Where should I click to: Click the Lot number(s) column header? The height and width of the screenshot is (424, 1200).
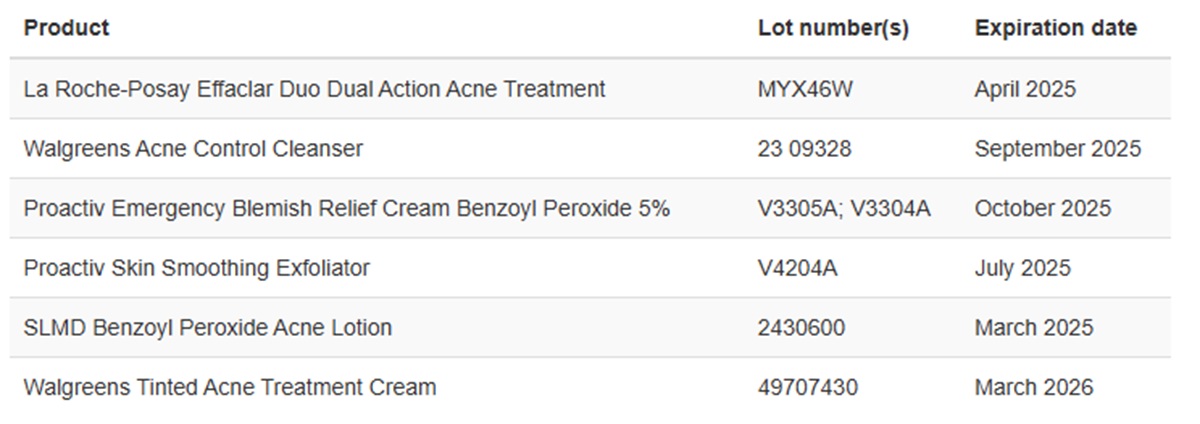[833, 28]
